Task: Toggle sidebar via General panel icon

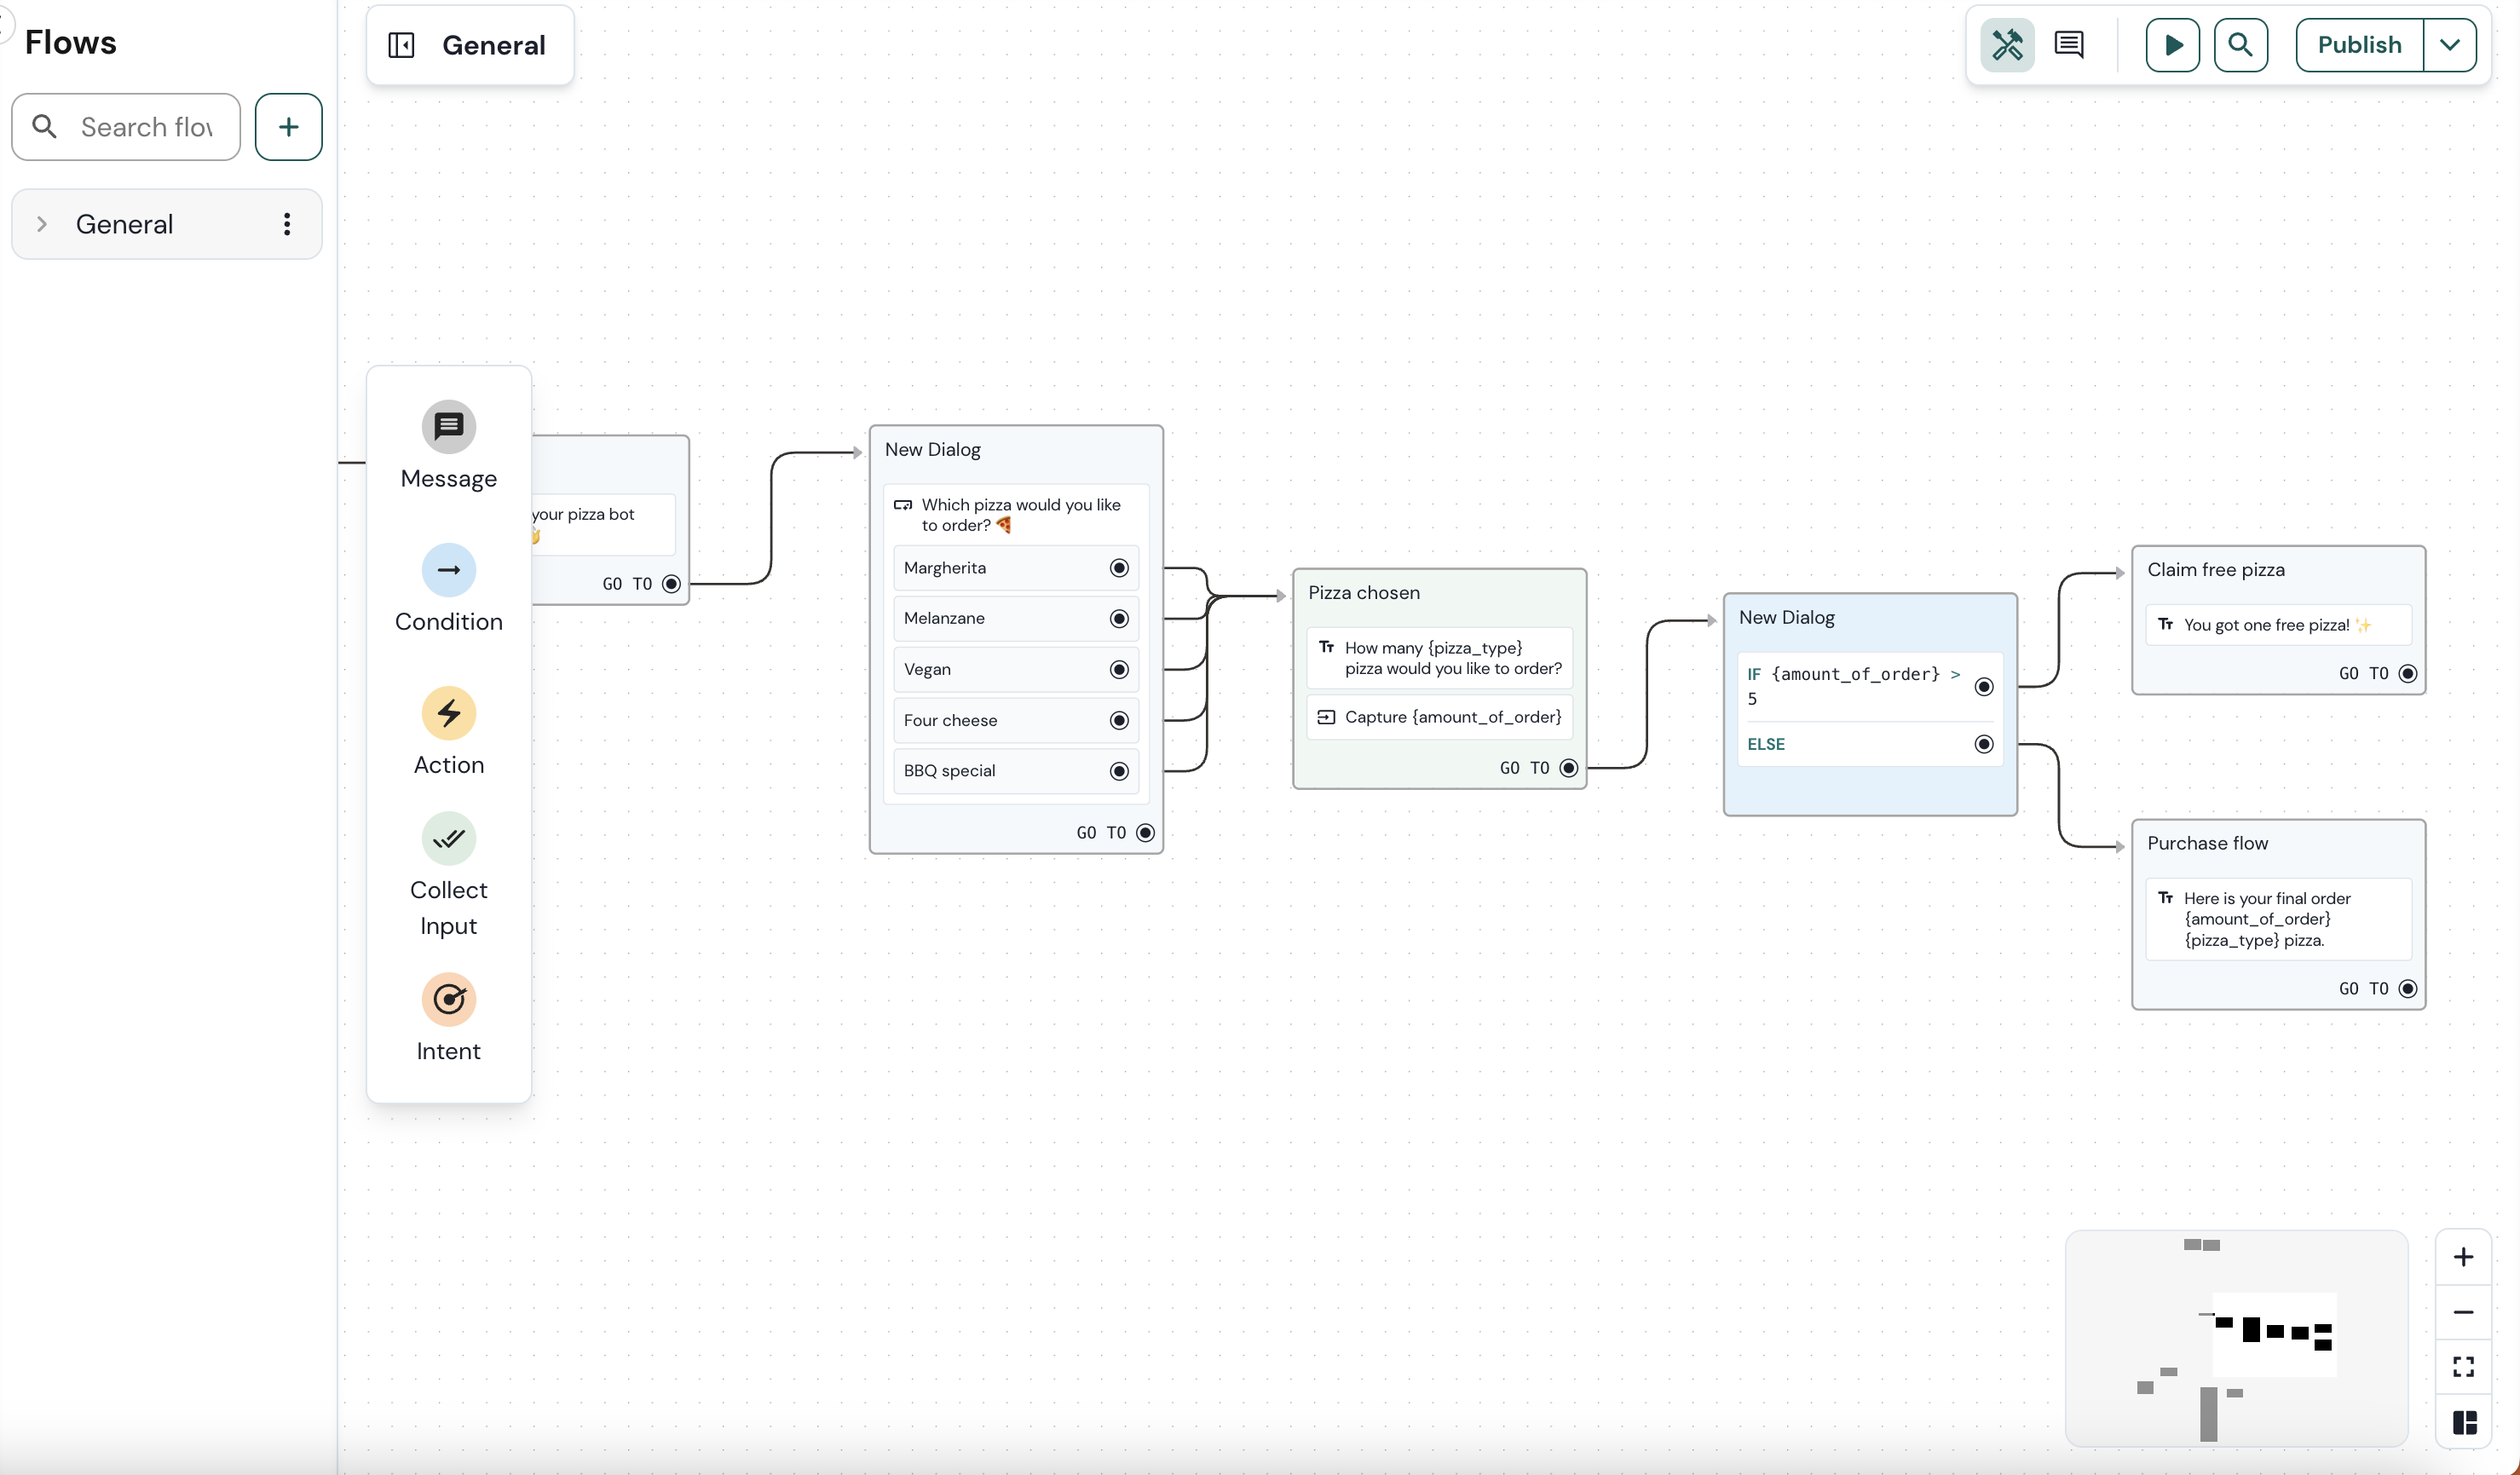Action: (x=401, y=45)
